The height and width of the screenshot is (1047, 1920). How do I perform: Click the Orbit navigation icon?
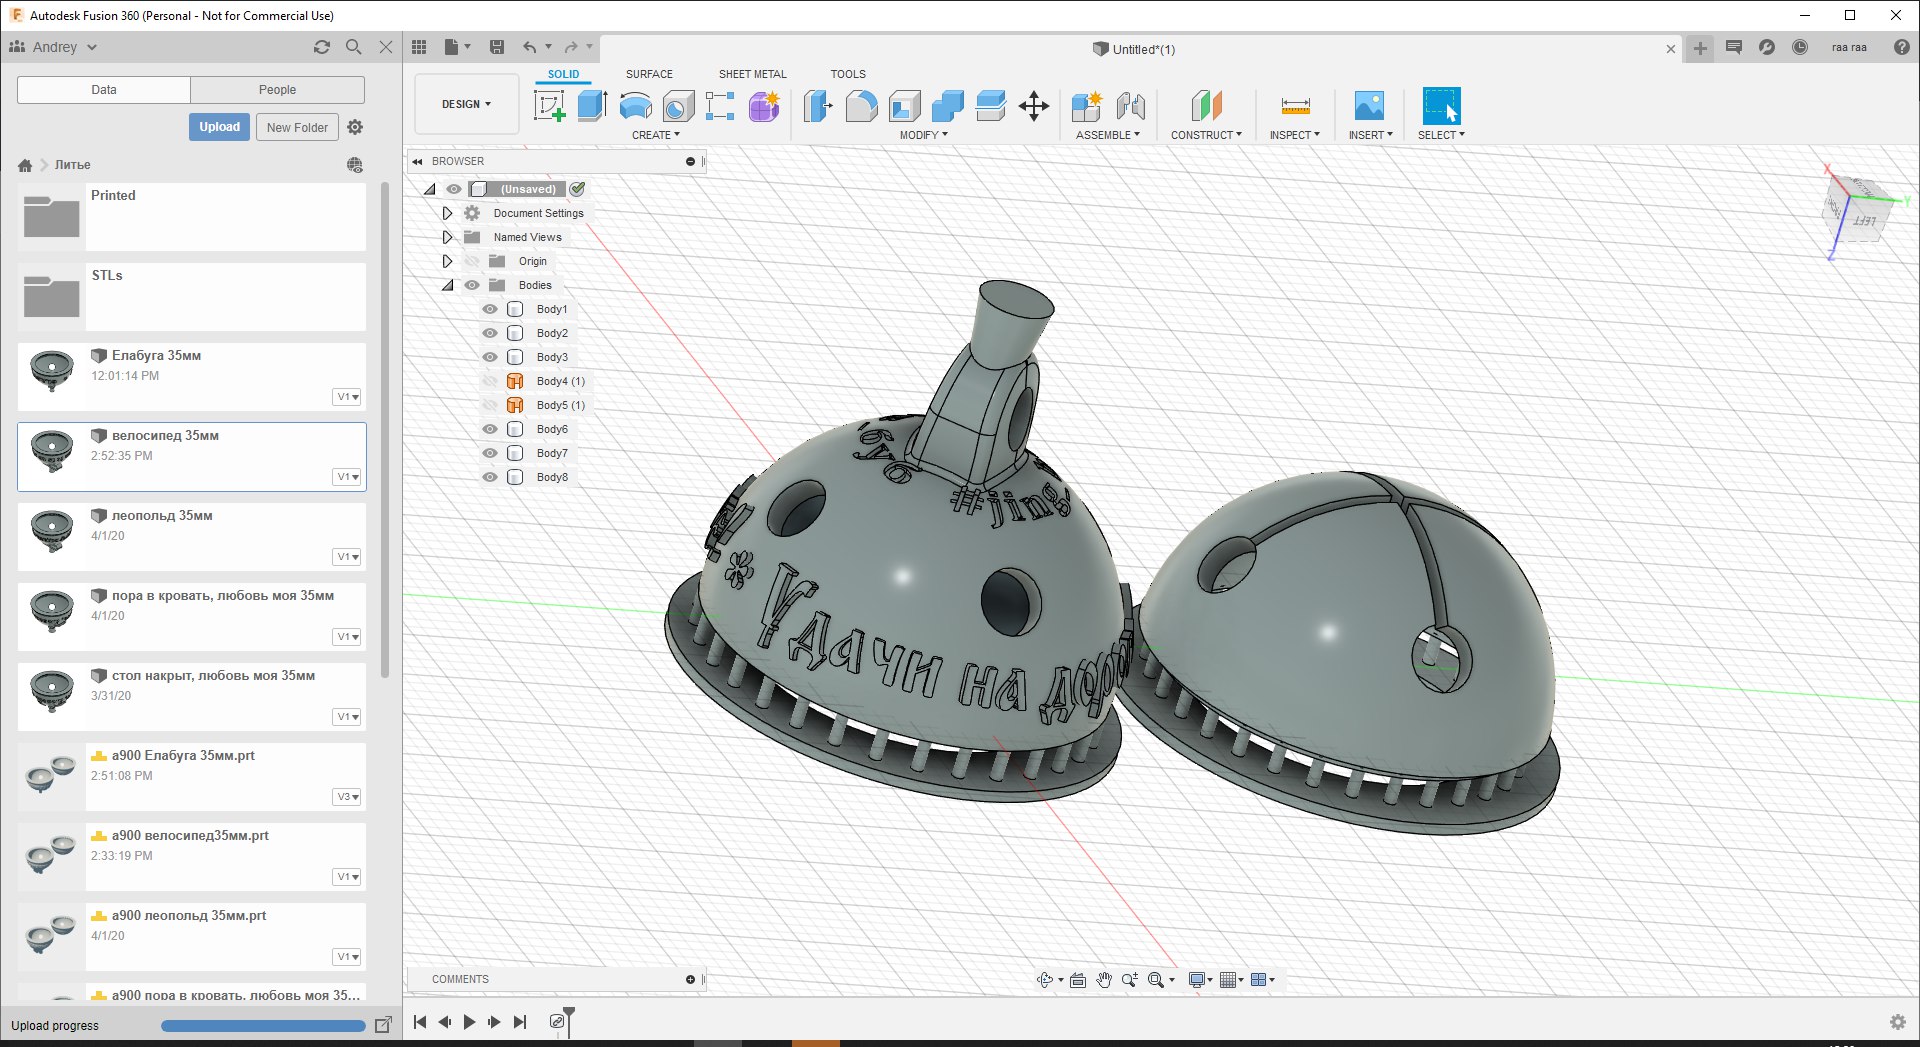pyautogui.click(x=1046, y=980)
